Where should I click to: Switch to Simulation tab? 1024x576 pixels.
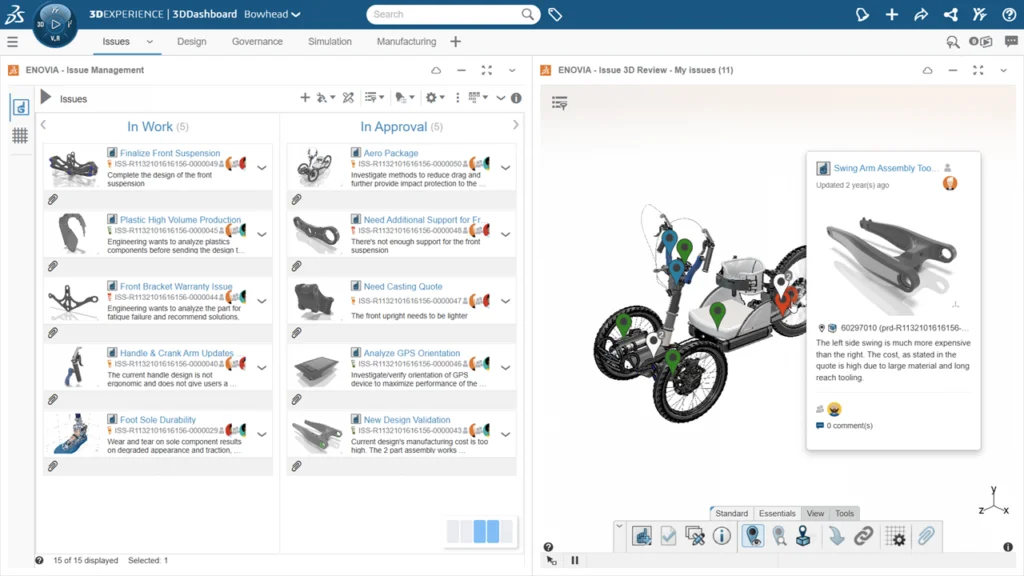(330, 41)
